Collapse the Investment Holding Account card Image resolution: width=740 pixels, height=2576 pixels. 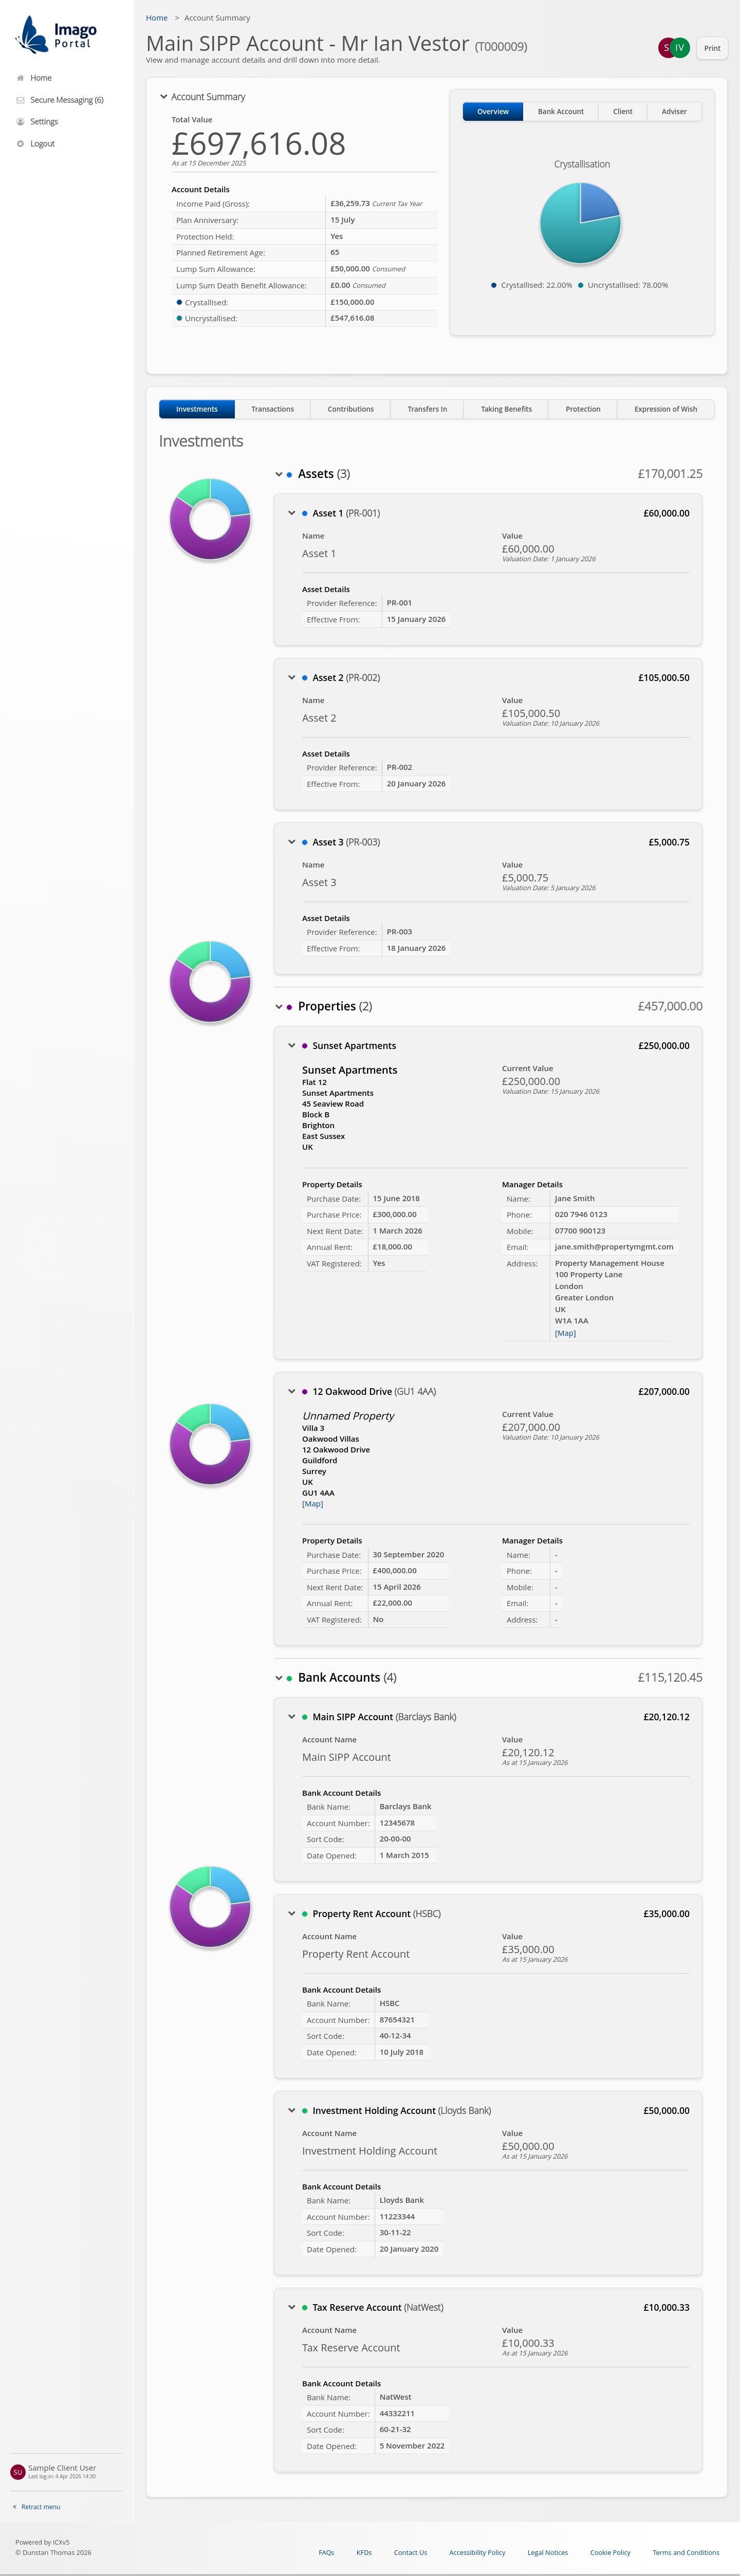click(292, 2110)
